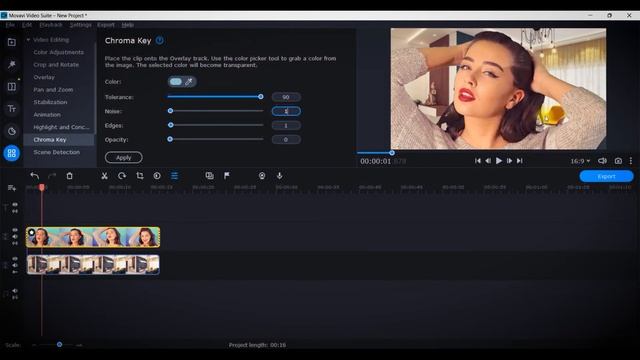Mute the overlay track speaker
The height and width of the screenshot is (360, 640).
[x=15, y=237]
